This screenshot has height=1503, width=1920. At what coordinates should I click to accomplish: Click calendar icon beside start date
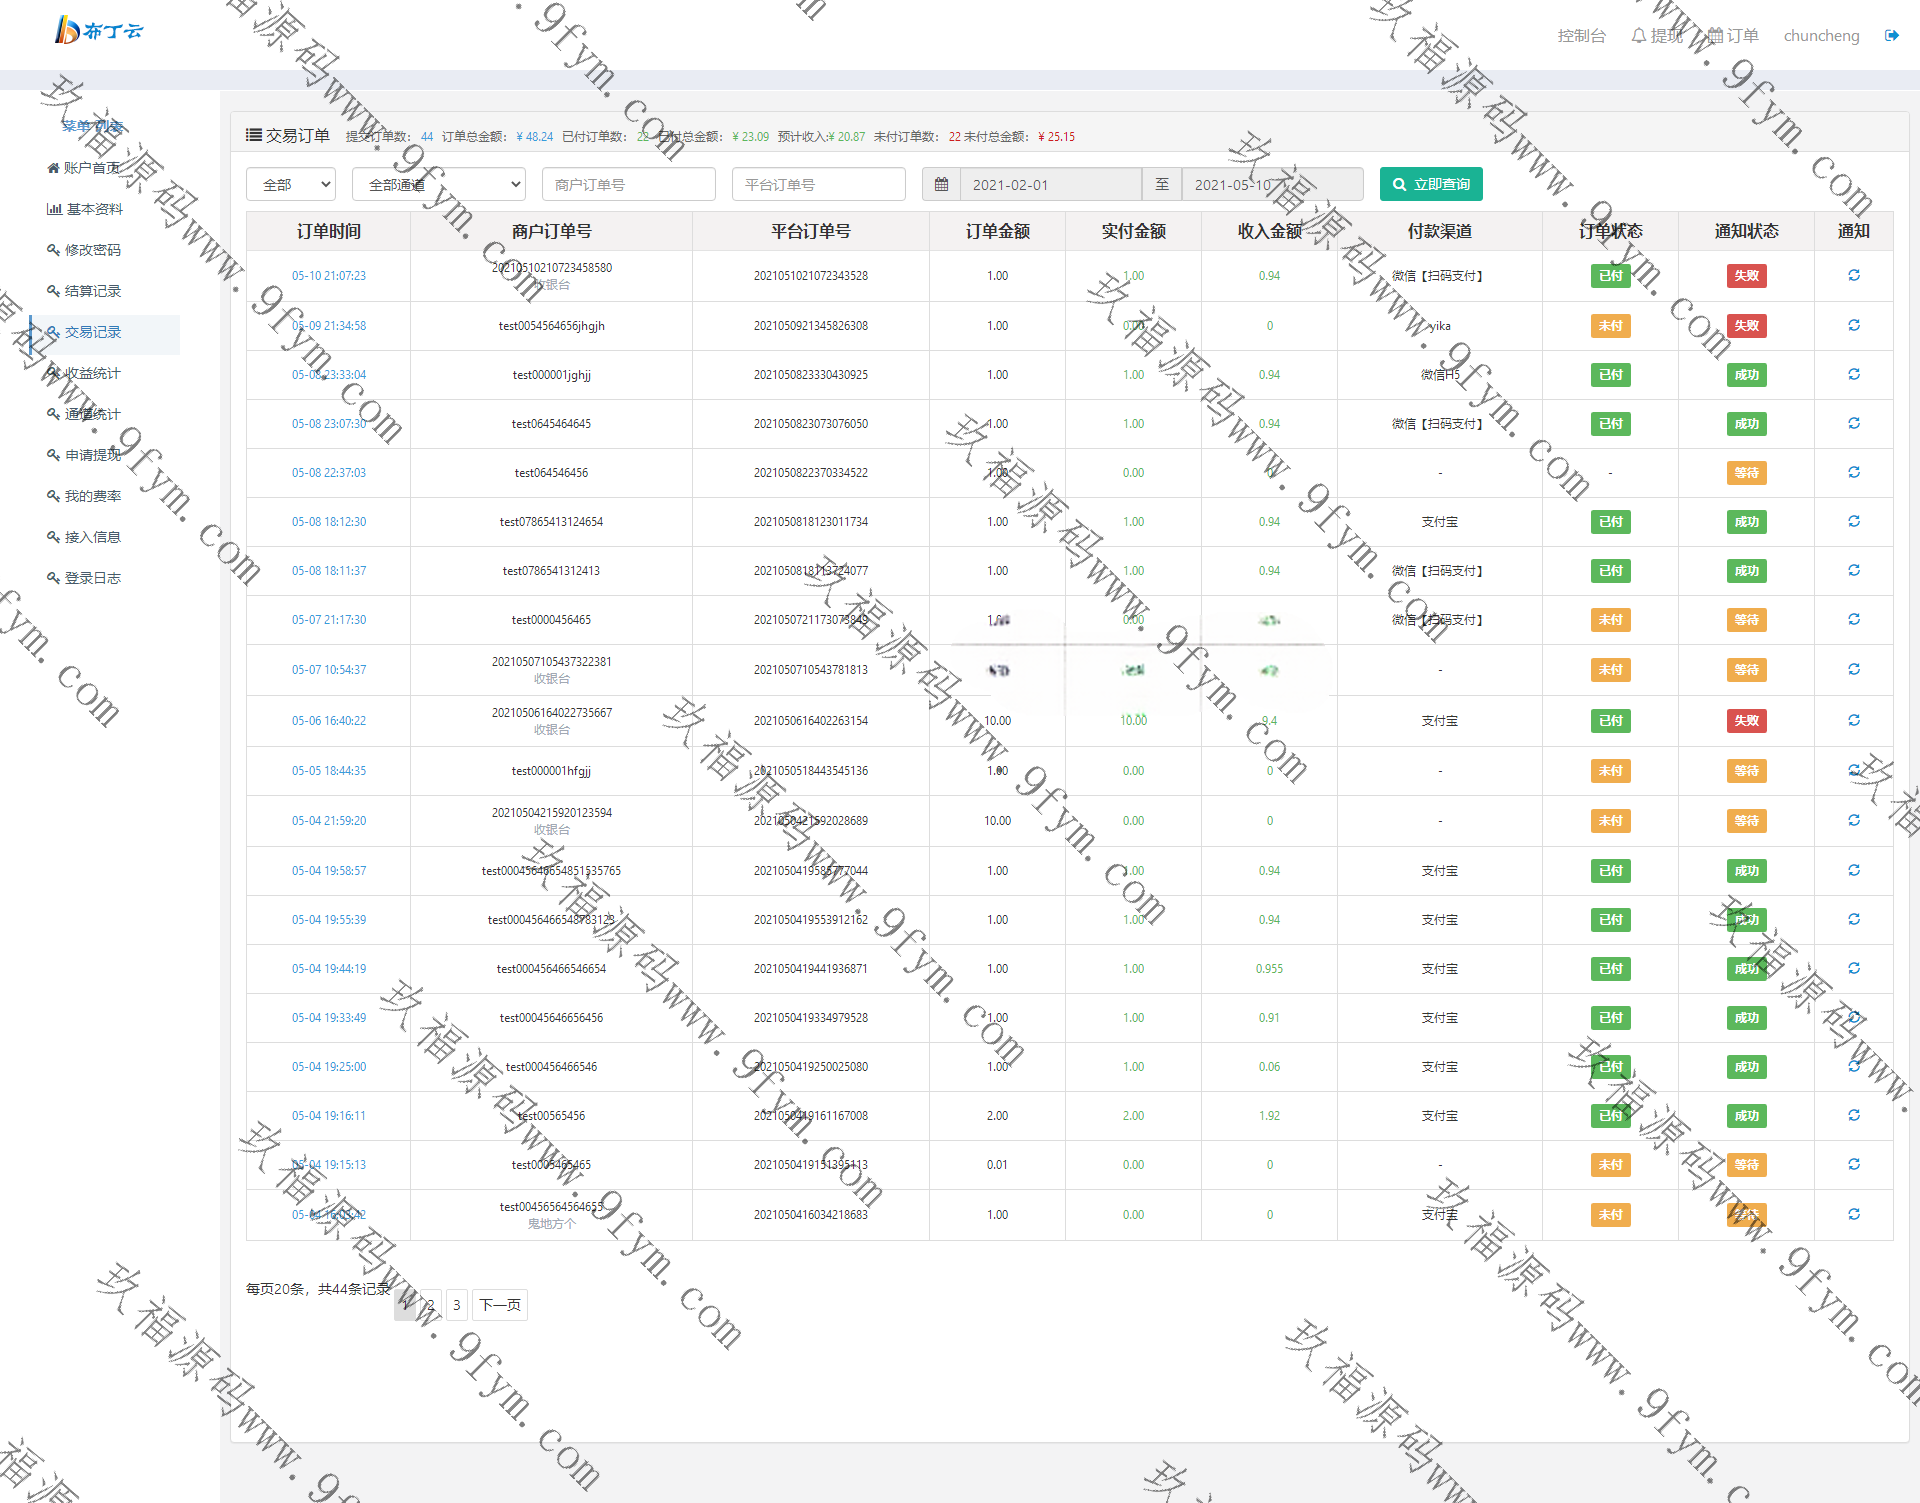941,184
